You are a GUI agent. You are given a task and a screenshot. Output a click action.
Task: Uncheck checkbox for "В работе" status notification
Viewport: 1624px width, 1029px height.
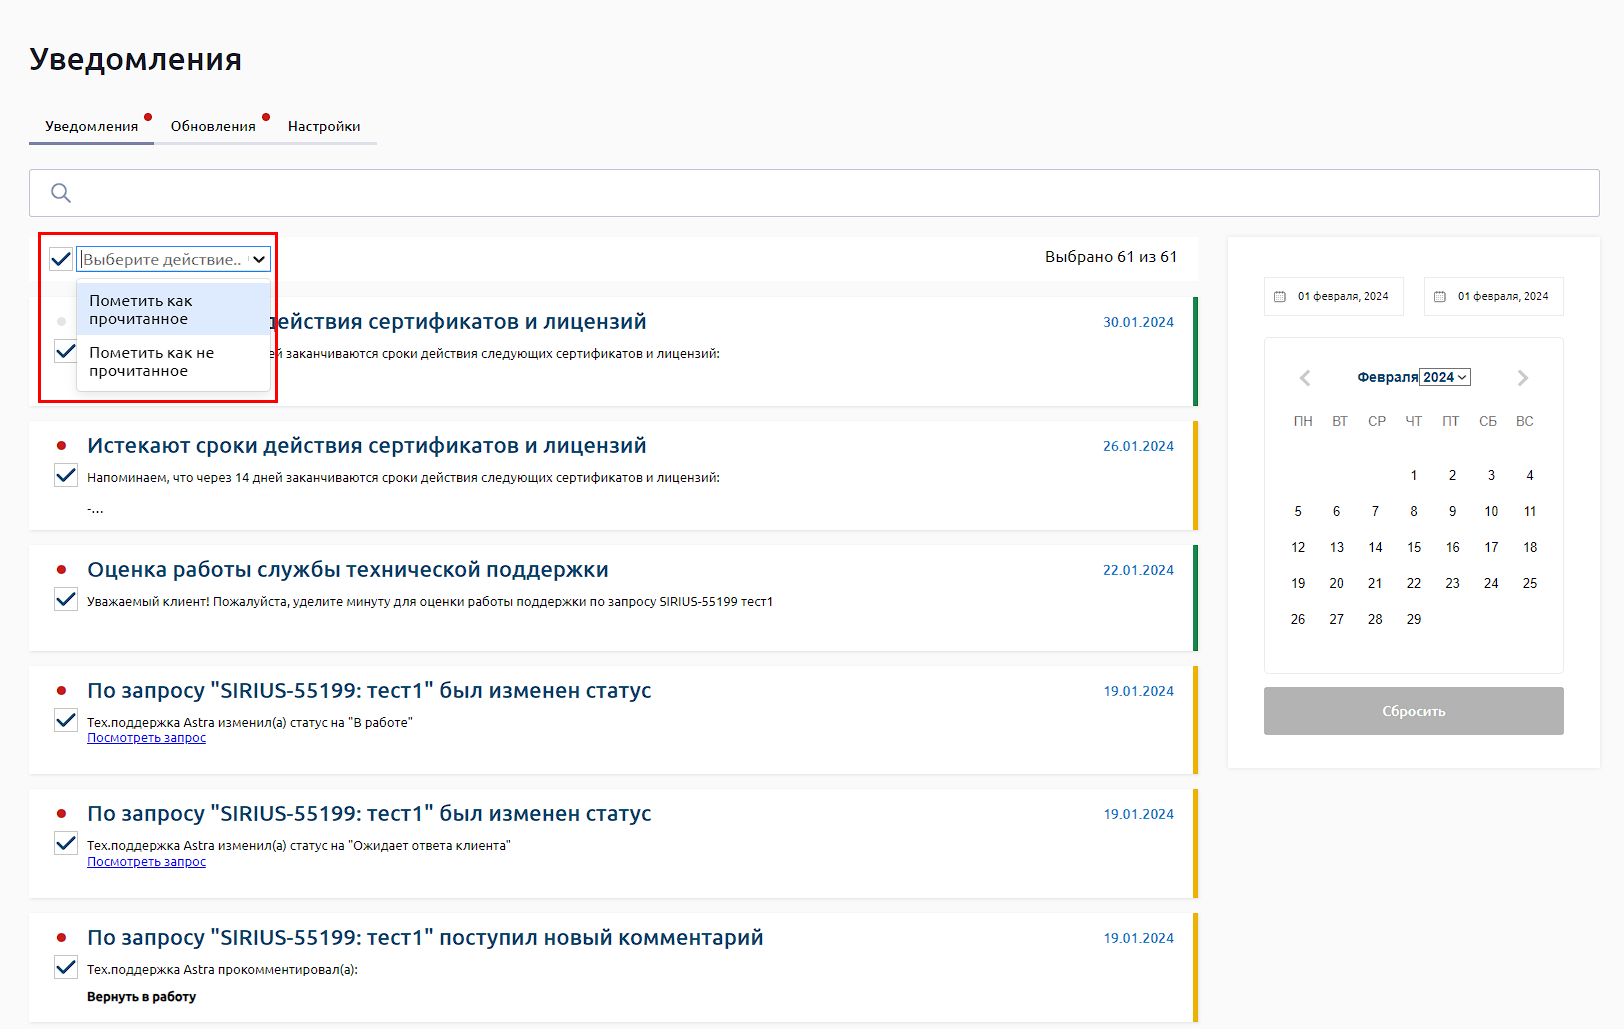click(x=66, y=720)
